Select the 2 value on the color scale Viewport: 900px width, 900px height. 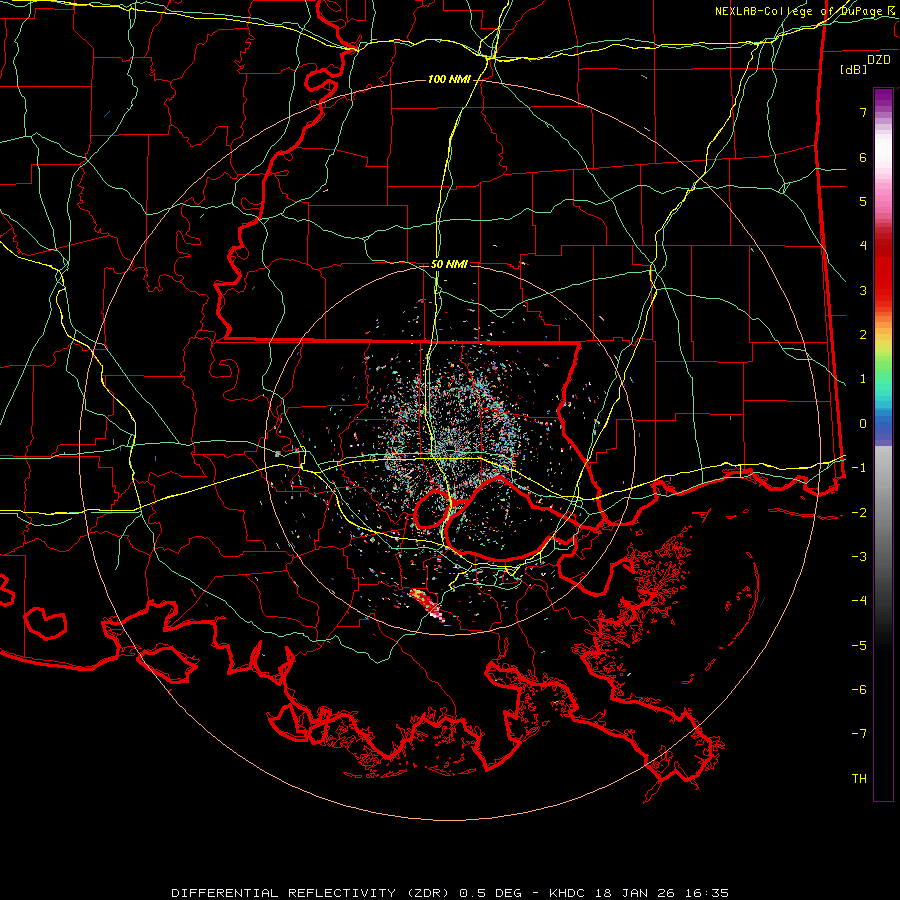[863, 335]
